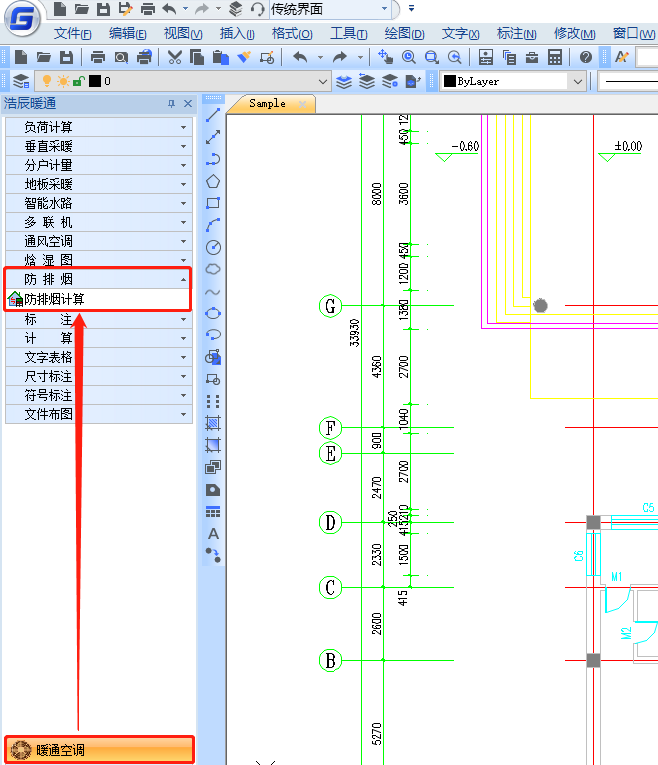Open the 修改(M) menu
This screenshot has height=765, width=658.
coord(575,34)
